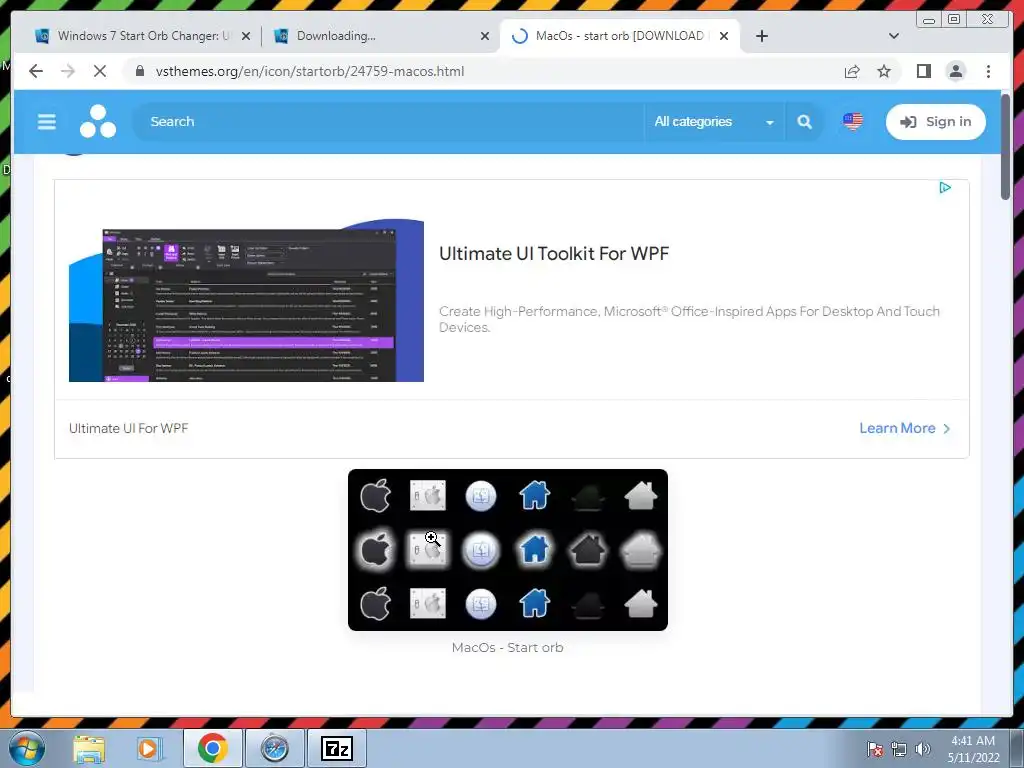Click the vsthemes three-circle logo
Image resolution: width=1024 pixels, height=768 pixels.
point(98,121)
